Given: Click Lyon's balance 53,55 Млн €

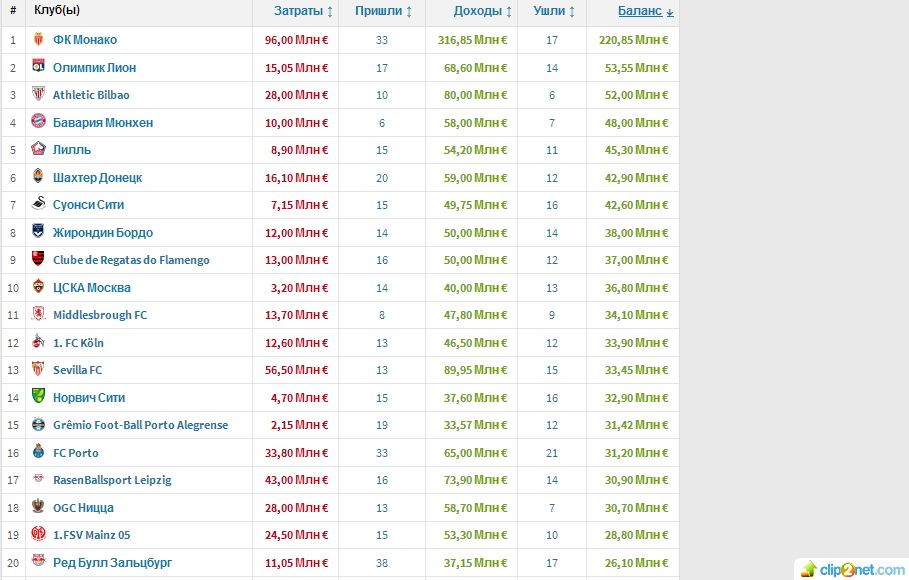Looking at the screenshot, I should coord(637,68).
